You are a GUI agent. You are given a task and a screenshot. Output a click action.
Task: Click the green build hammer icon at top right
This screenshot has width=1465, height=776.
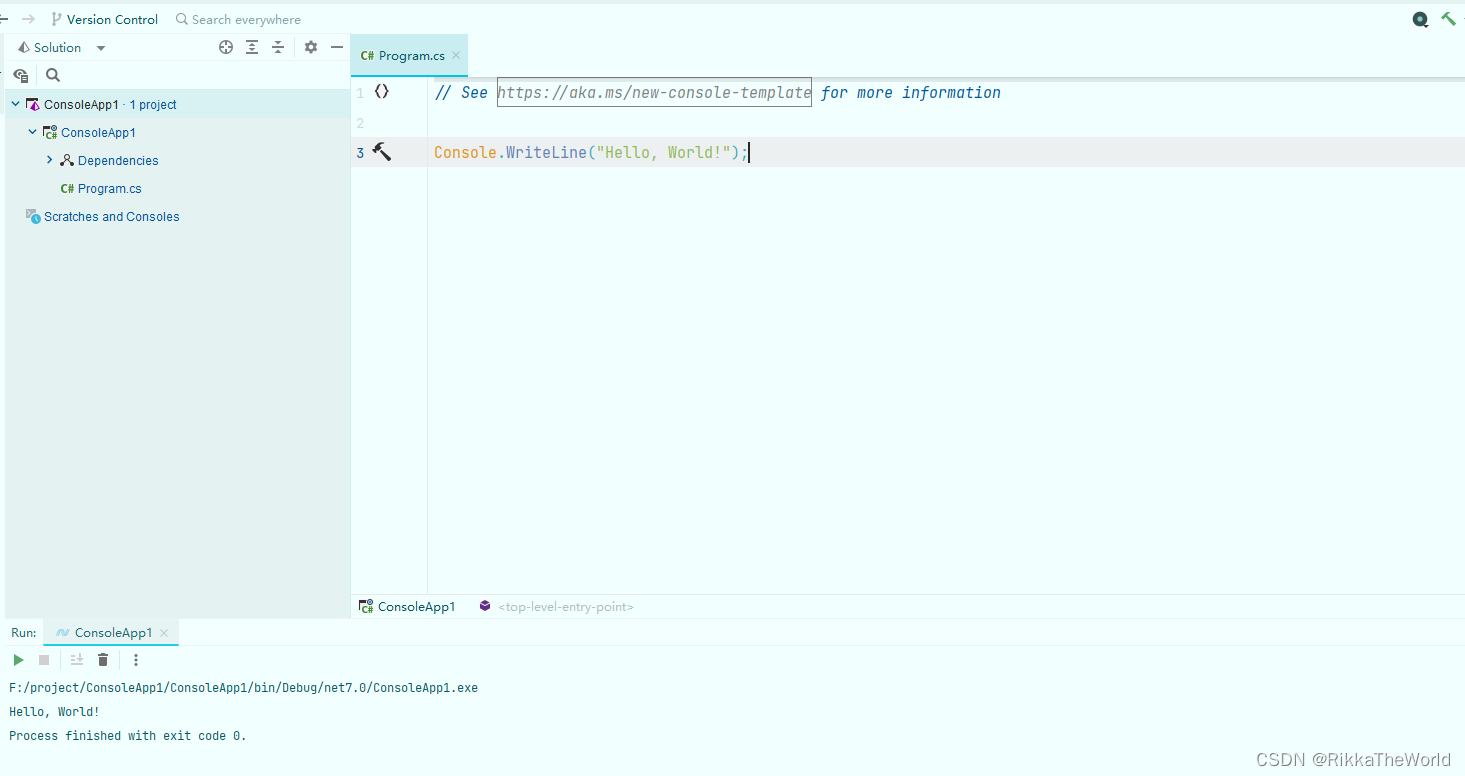[x=1448, y=19]
